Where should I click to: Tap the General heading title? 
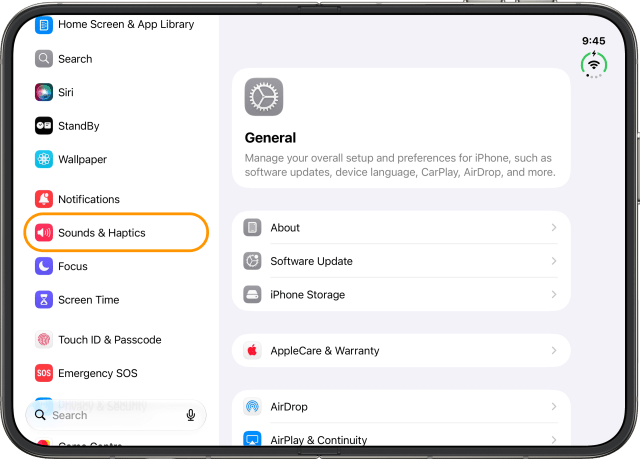[270, 138]
